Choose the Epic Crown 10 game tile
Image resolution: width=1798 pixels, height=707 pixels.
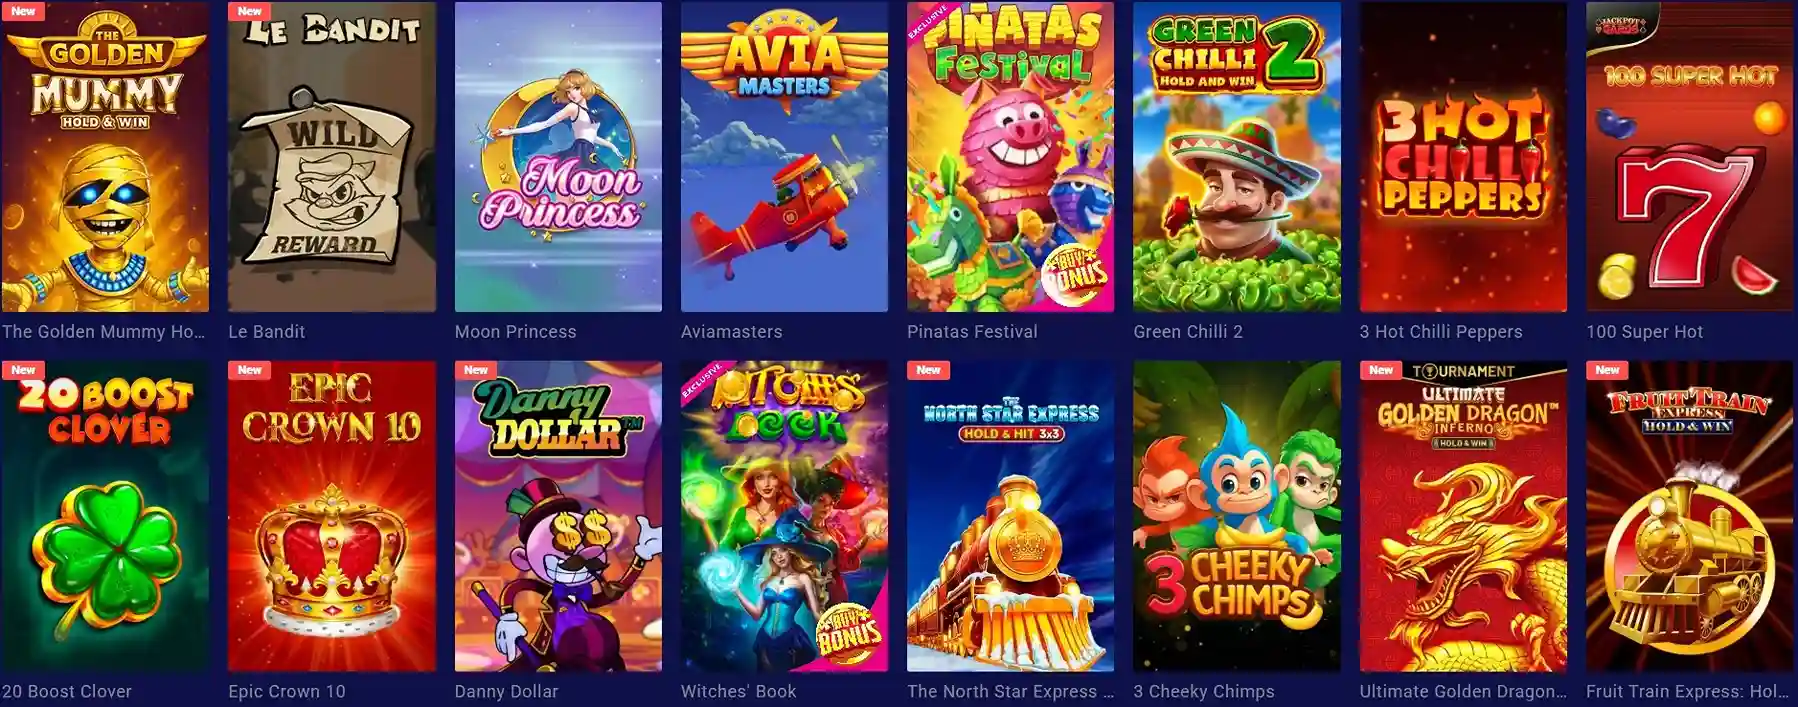pos(332,516)
